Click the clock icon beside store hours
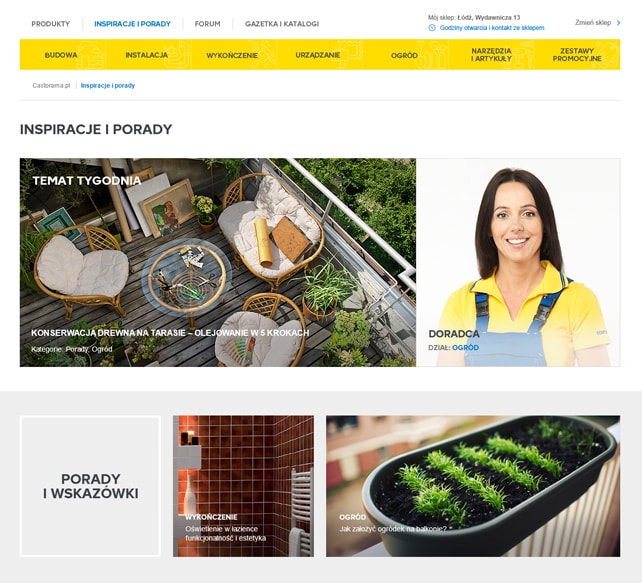 pos(432,28)
